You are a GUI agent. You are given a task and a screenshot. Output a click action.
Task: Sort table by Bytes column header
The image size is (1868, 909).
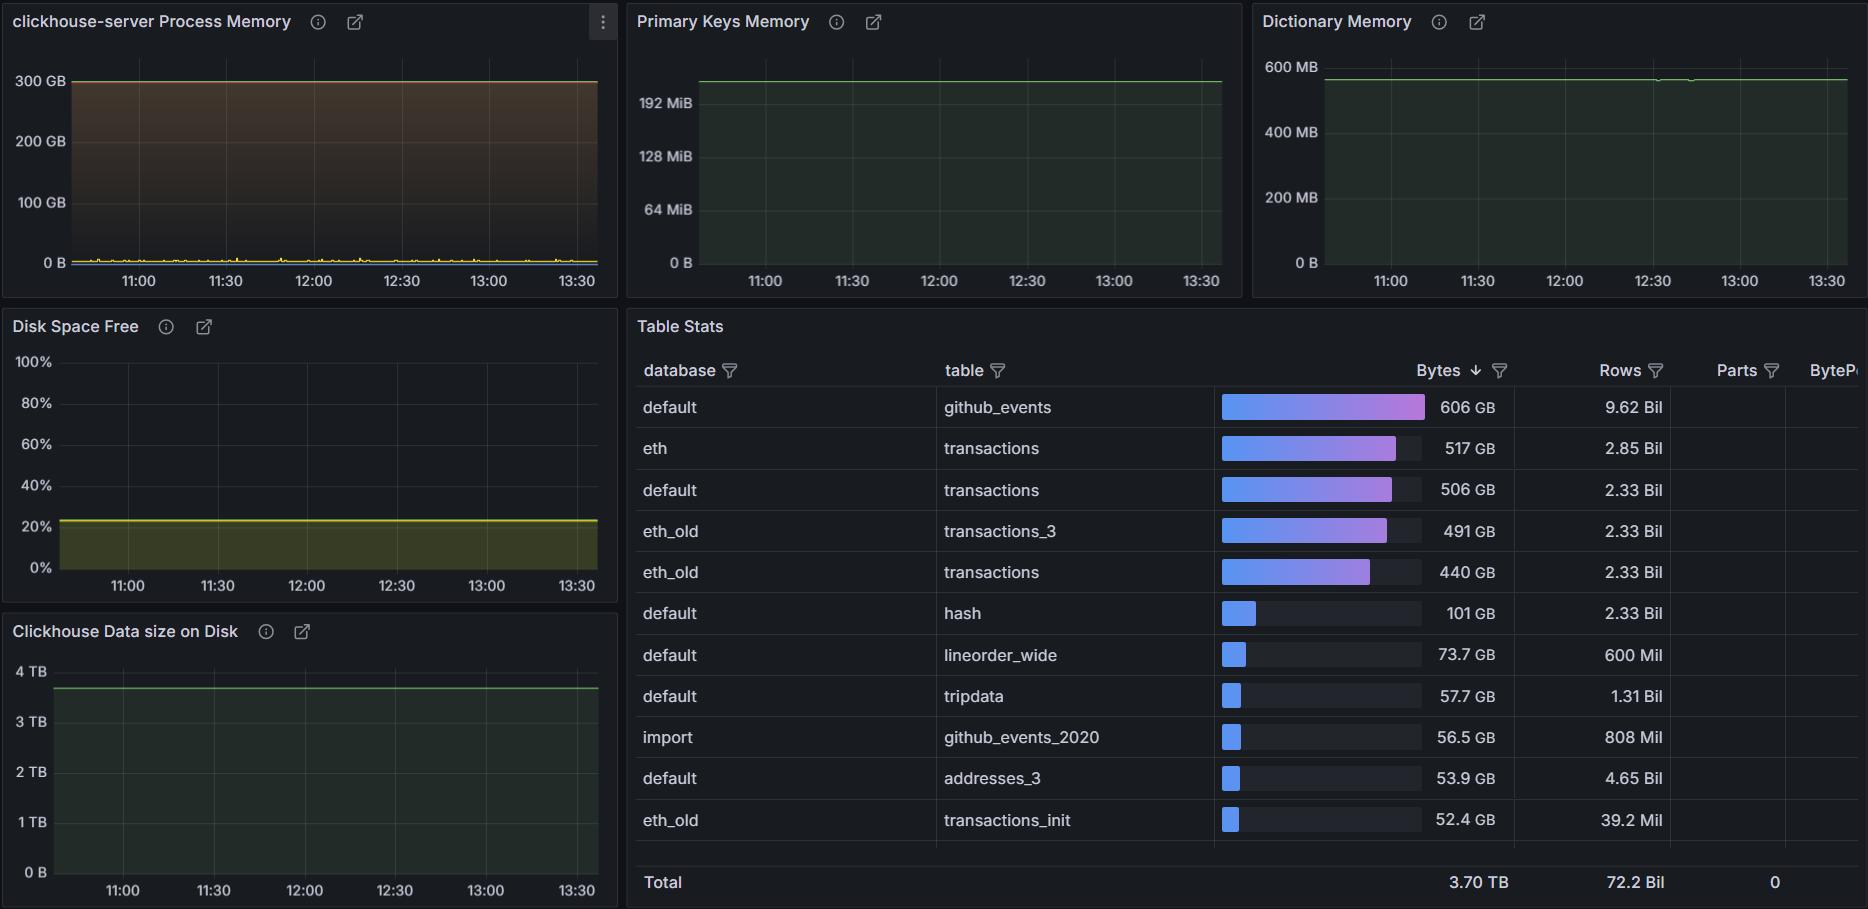pyautogui.click(x=1438, y=371)
